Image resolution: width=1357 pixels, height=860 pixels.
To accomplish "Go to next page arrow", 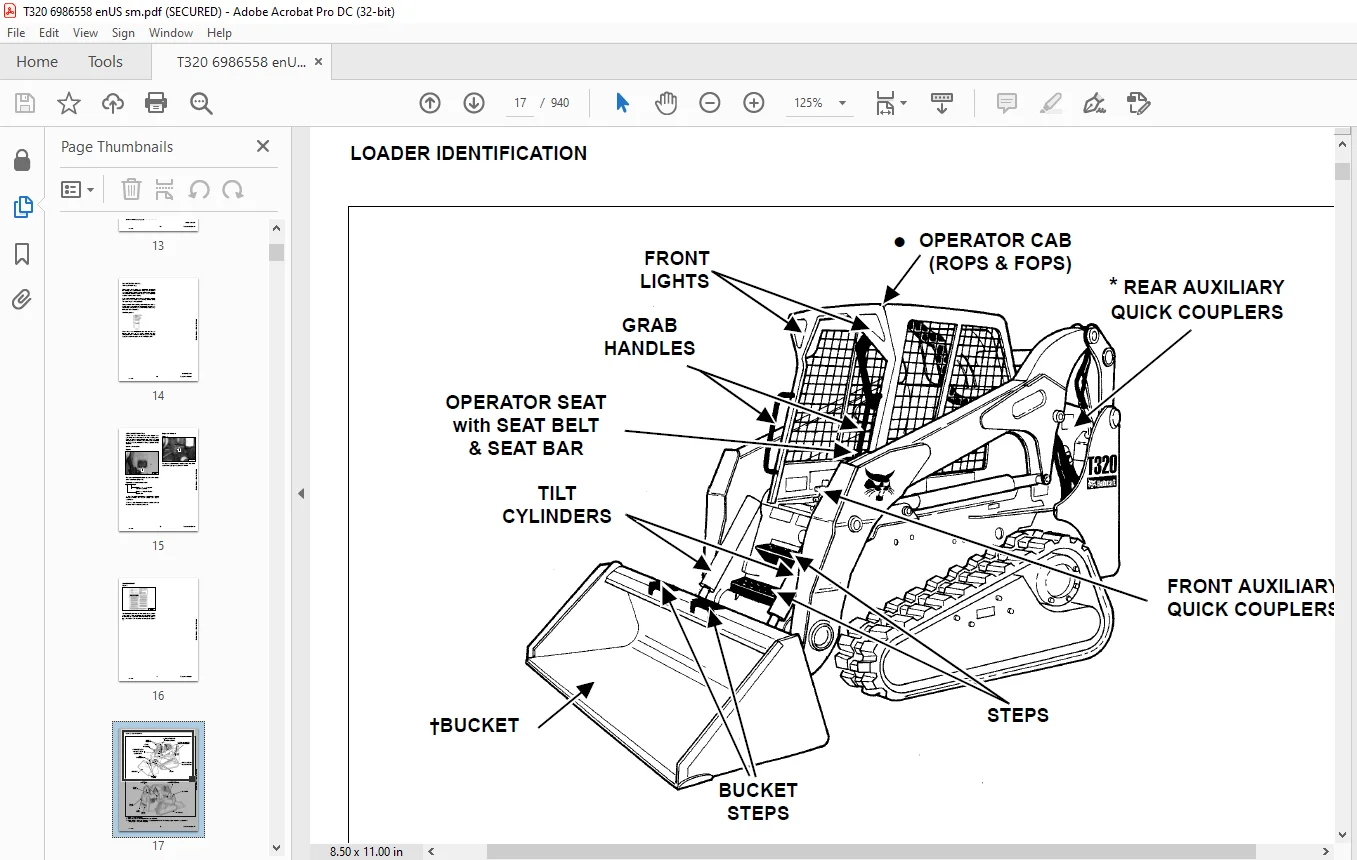I will [474, 103].
